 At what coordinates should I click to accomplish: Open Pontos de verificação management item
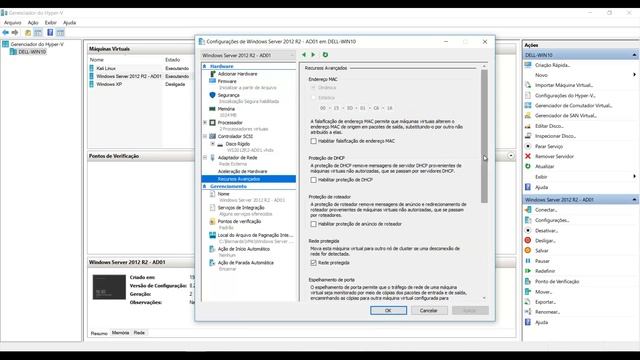click(239, 221)
